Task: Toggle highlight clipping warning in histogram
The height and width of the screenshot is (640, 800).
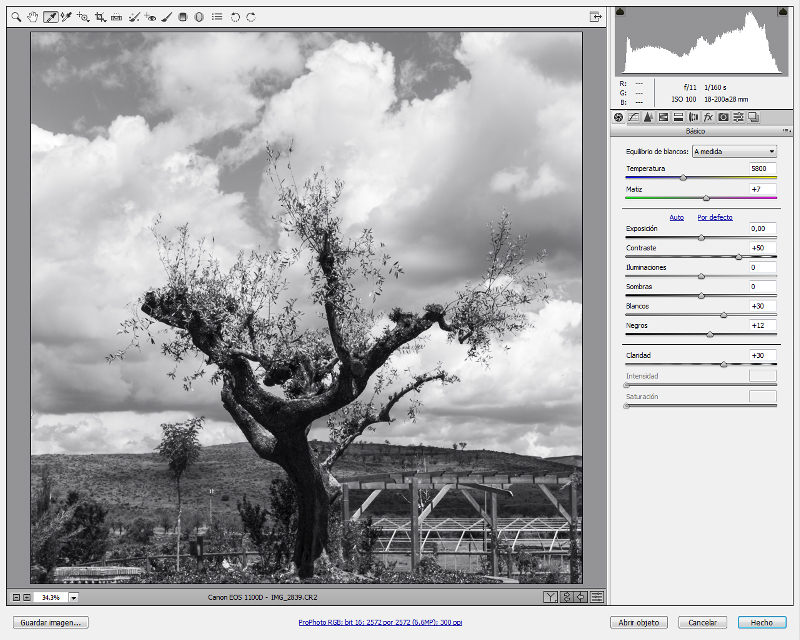Action: pyautogui.click(x=783, y=12)
